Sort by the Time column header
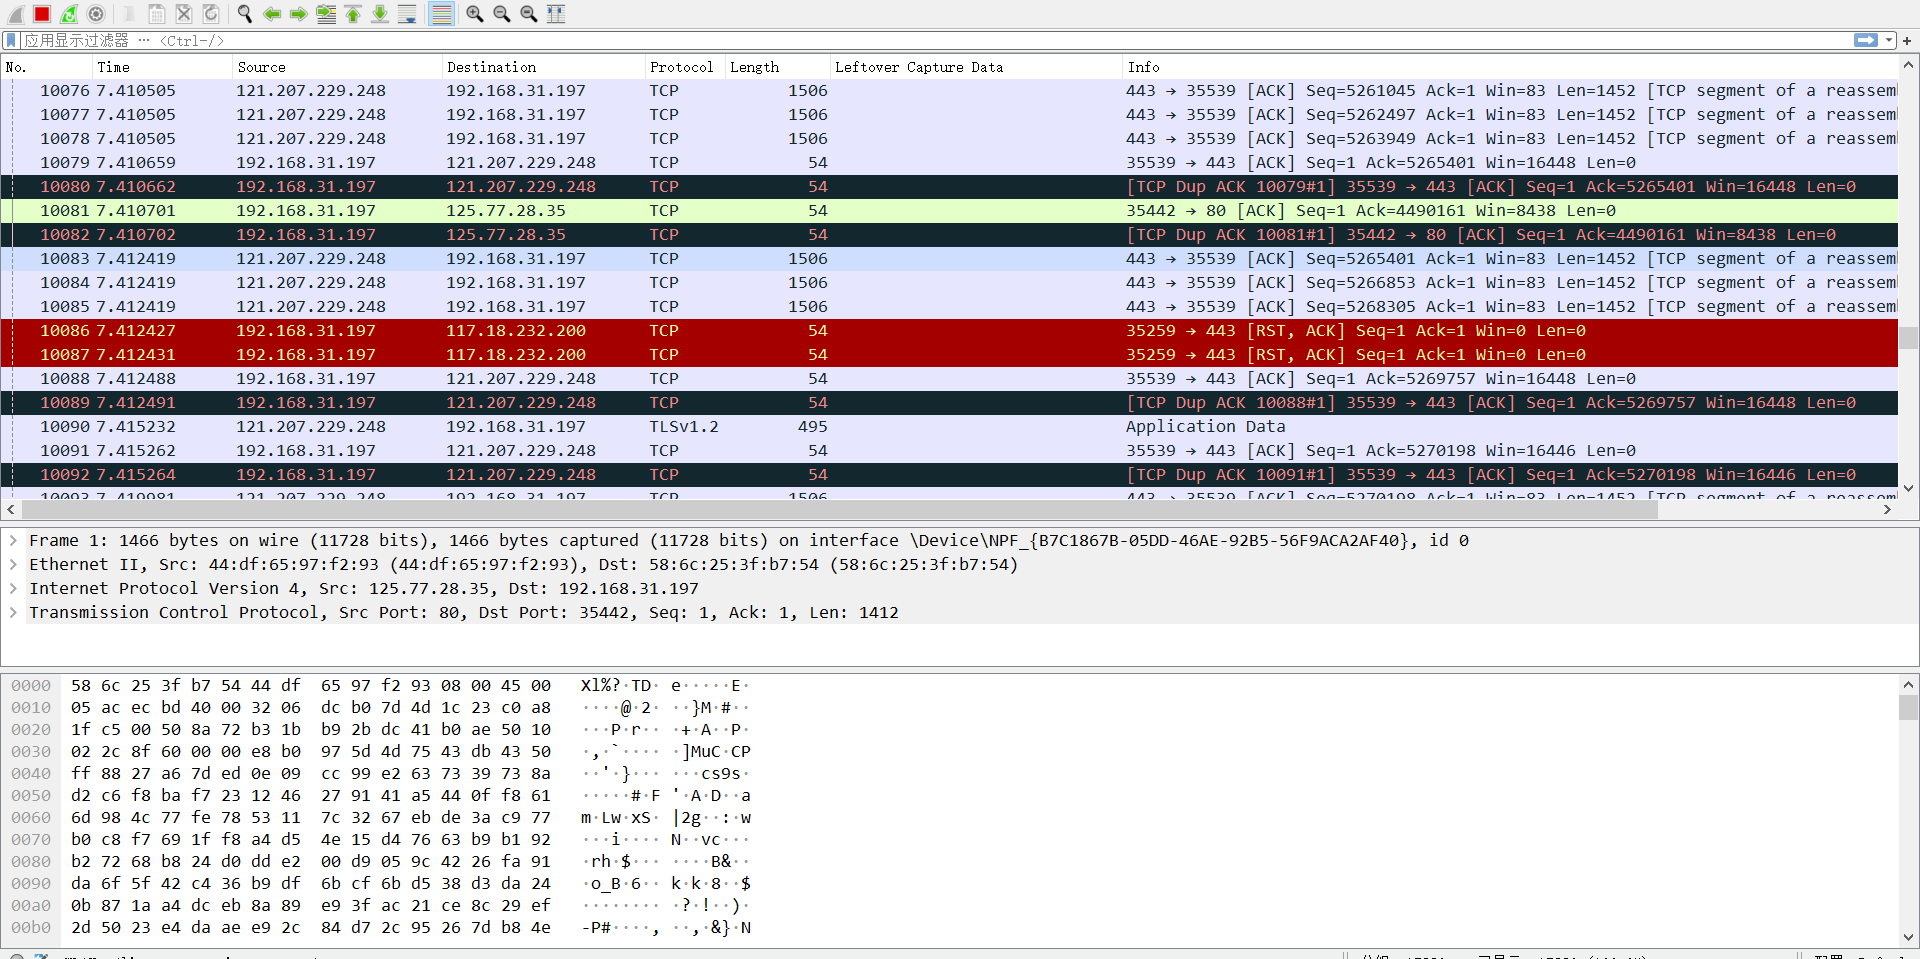This screenshot has height=959, width=1920. (162, 67)
